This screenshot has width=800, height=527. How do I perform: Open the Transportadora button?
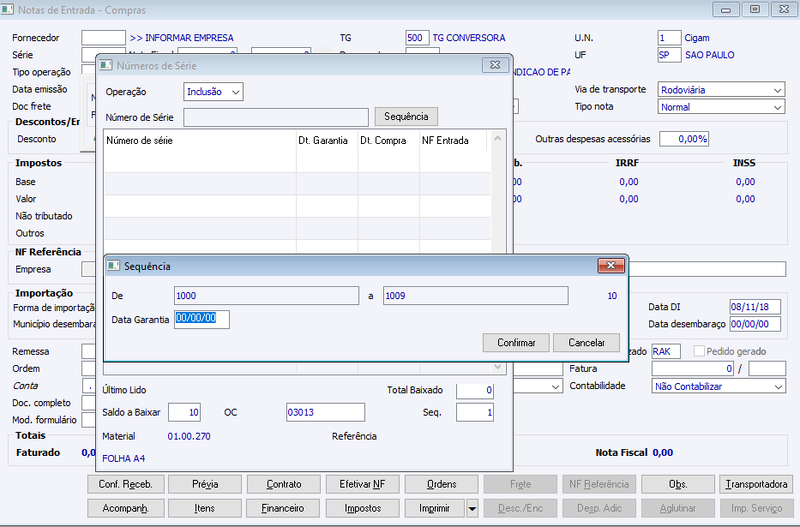point(756,484)
